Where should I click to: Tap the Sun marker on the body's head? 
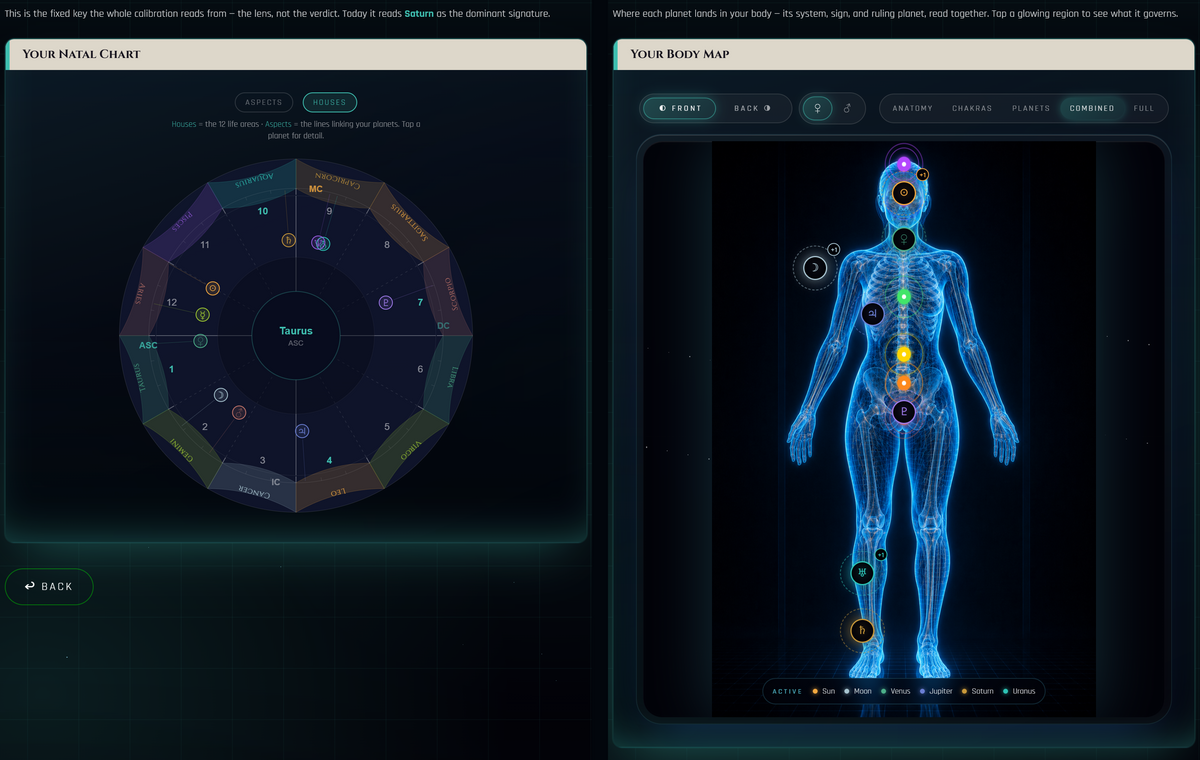click(904, 193)
